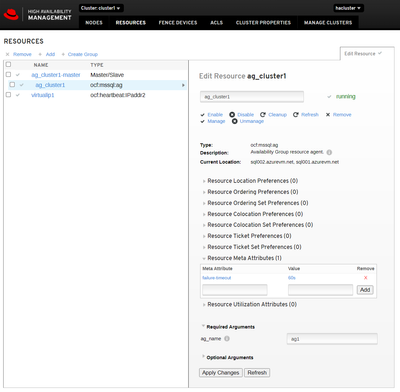Collapse Resource Meta Attributes section

click(x=242, y=258)
